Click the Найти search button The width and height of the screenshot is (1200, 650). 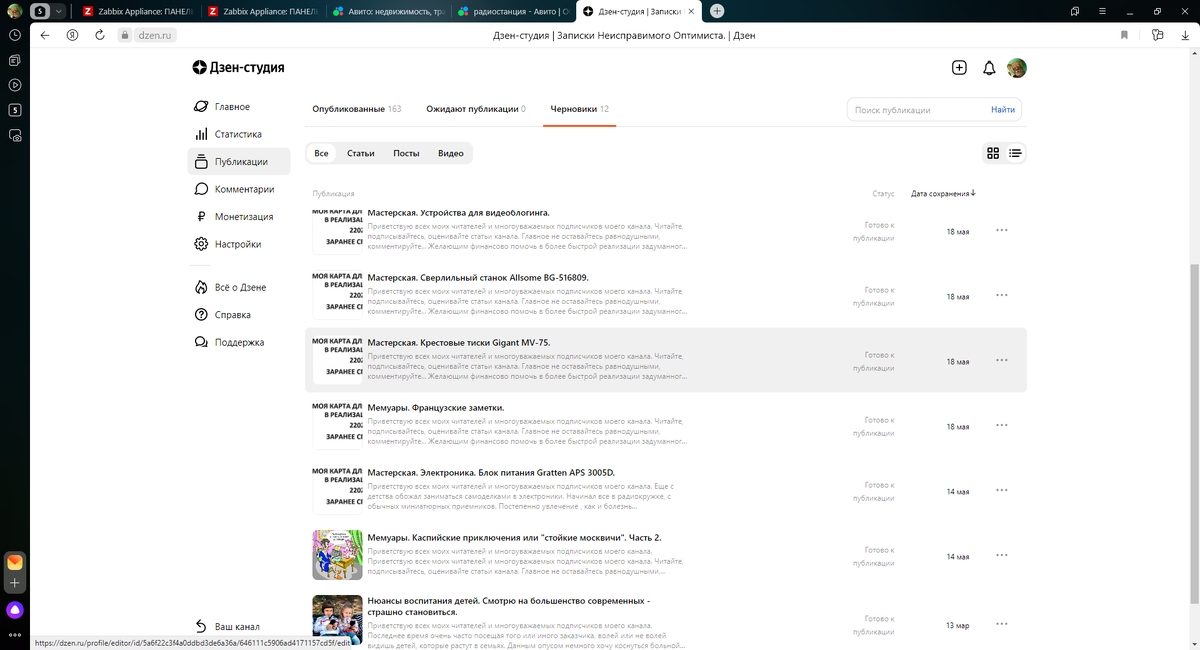1003,110
